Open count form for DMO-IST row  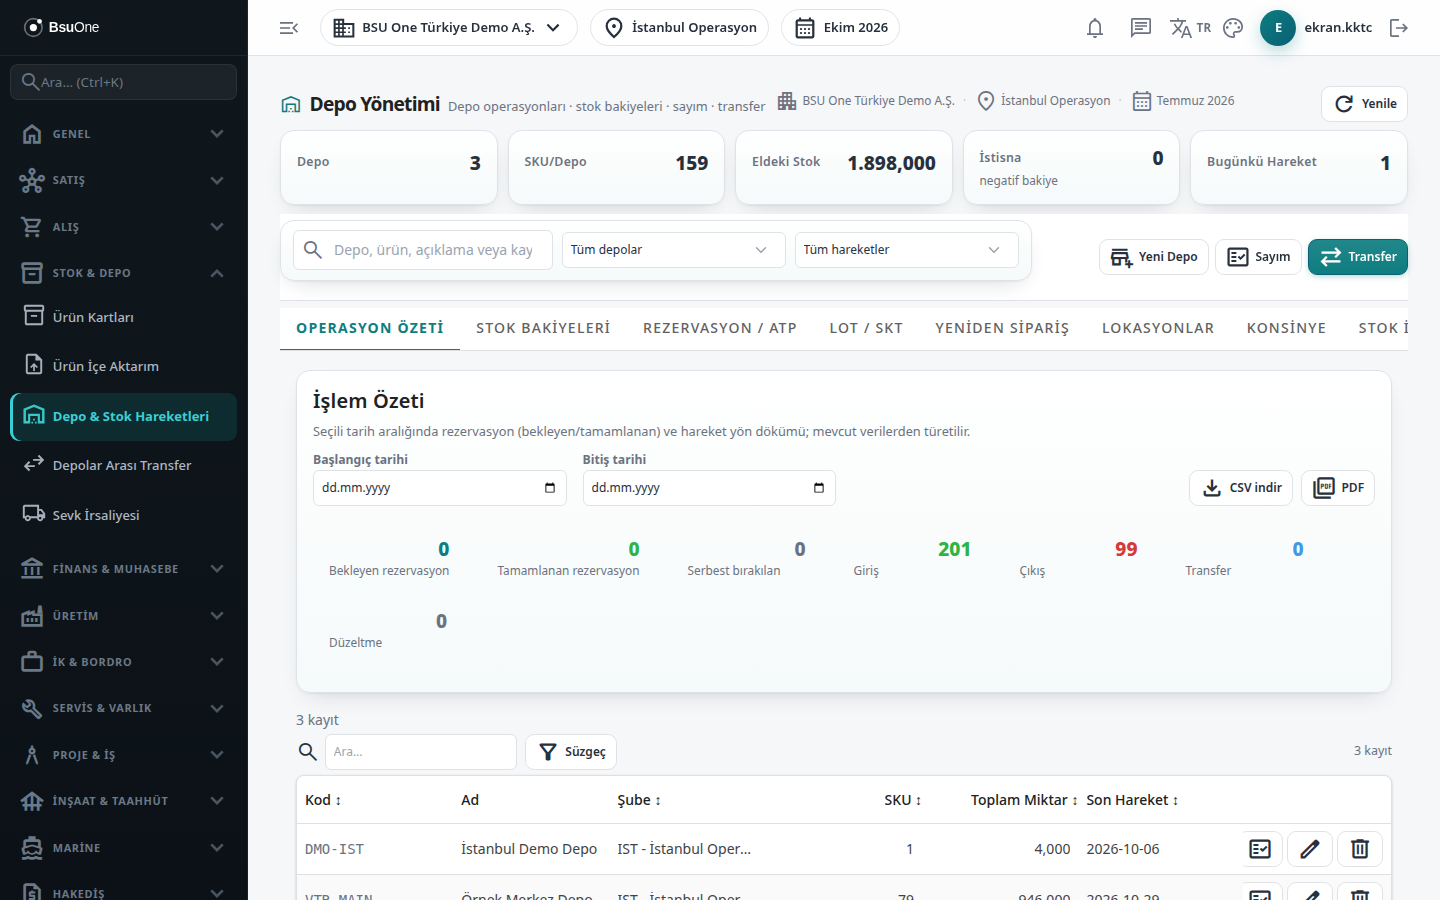click(x=1260, y=849)
